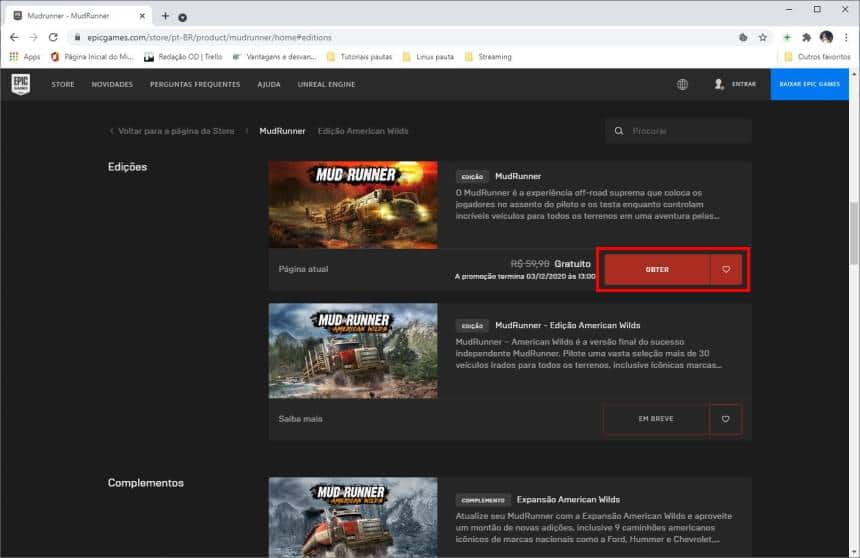
Task: Open PERGUNTAS FREQUENTES page
Action: [x=195, y=84]
